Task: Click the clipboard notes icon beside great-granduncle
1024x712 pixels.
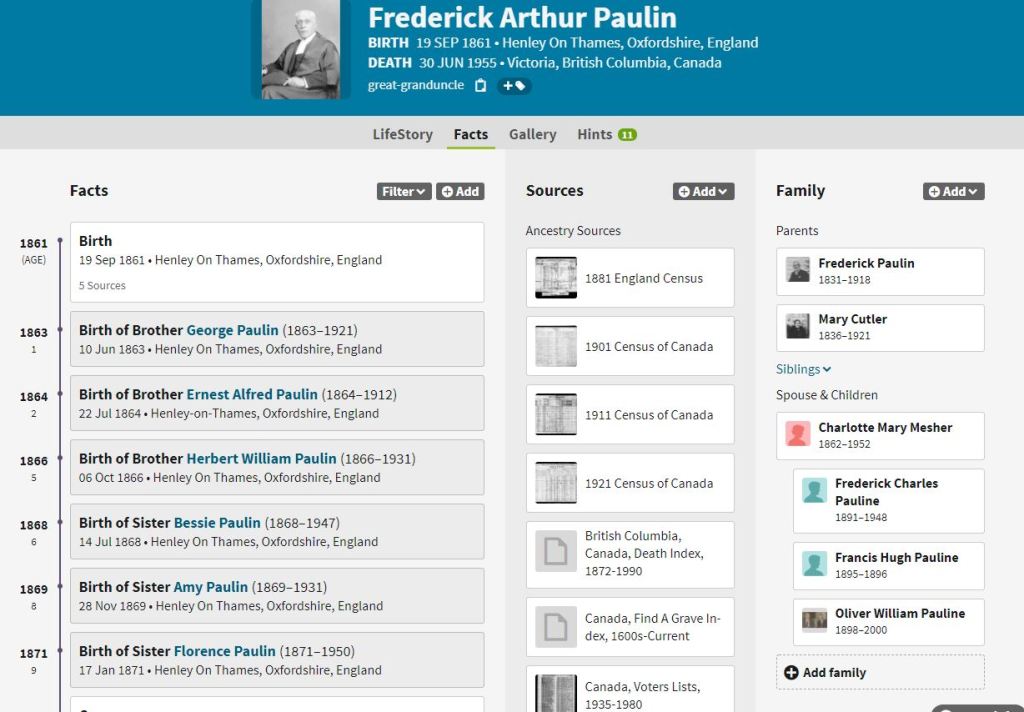Action: (x=480, y=86)
